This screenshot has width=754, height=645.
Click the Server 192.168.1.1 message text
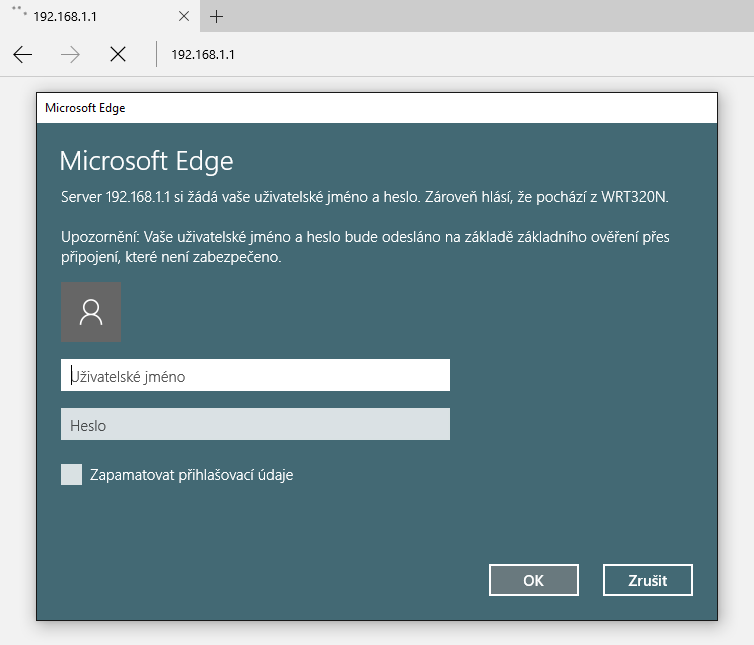pyautogui.click(x=364, y=197)
